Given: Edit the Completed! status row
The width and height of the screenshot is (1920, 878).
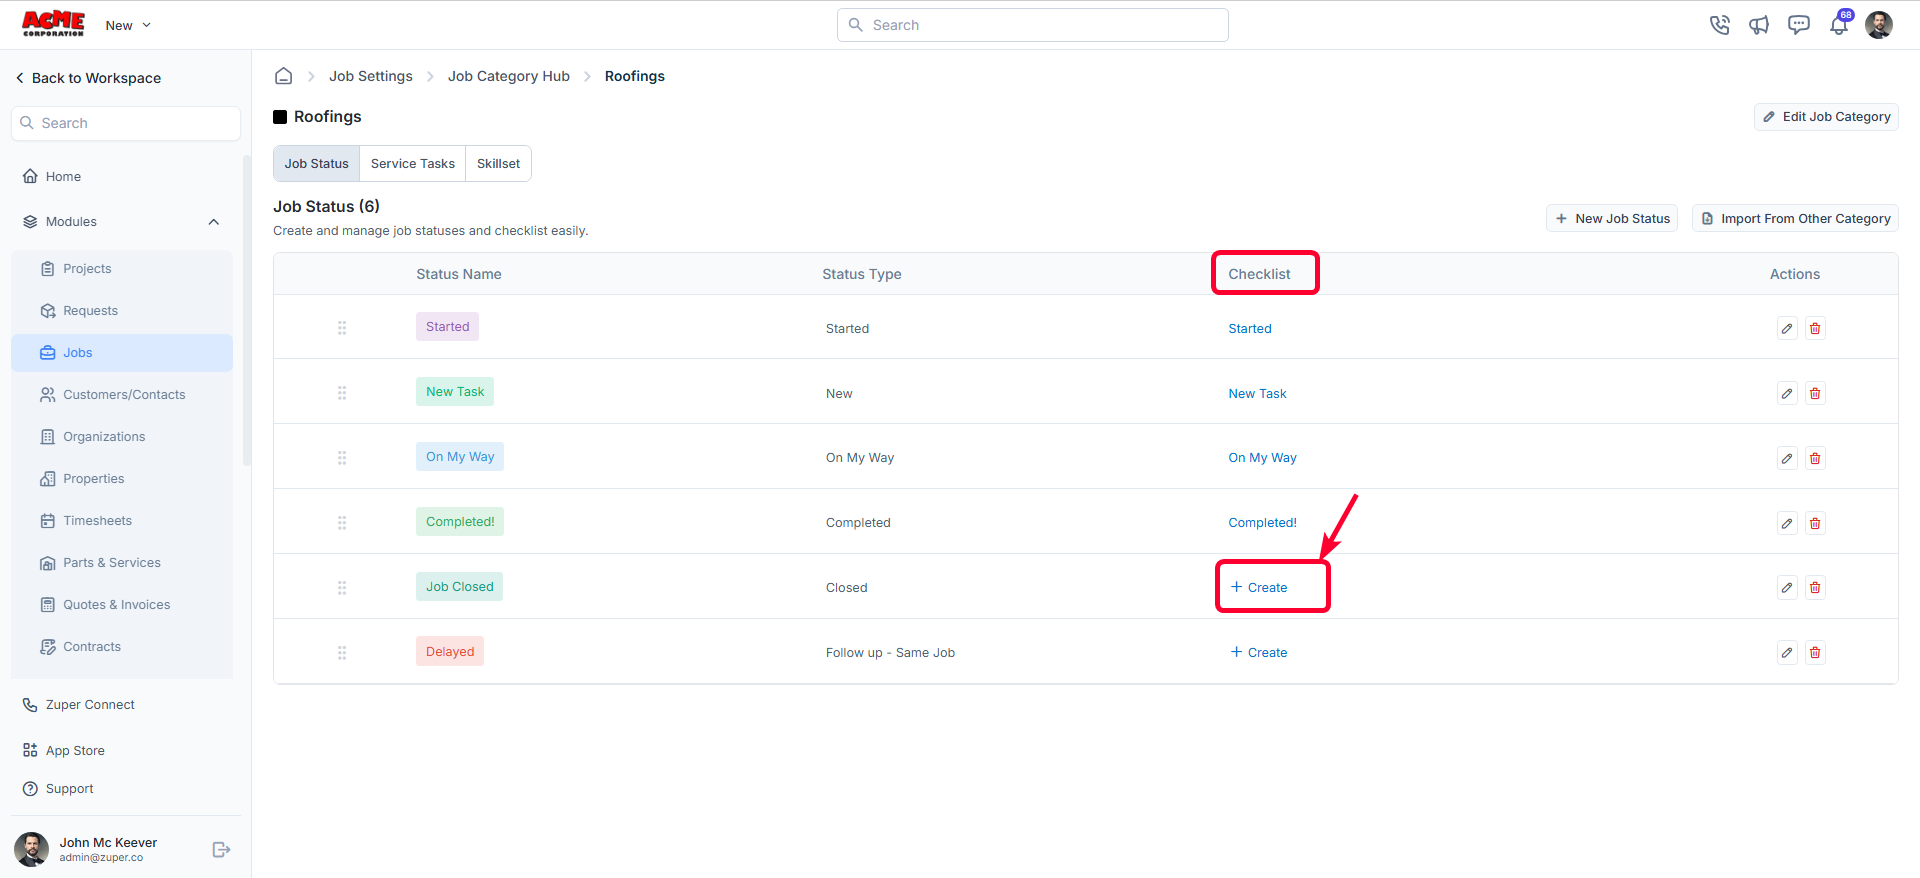Looking at the screenshot, I should [x=1787, y=523].
